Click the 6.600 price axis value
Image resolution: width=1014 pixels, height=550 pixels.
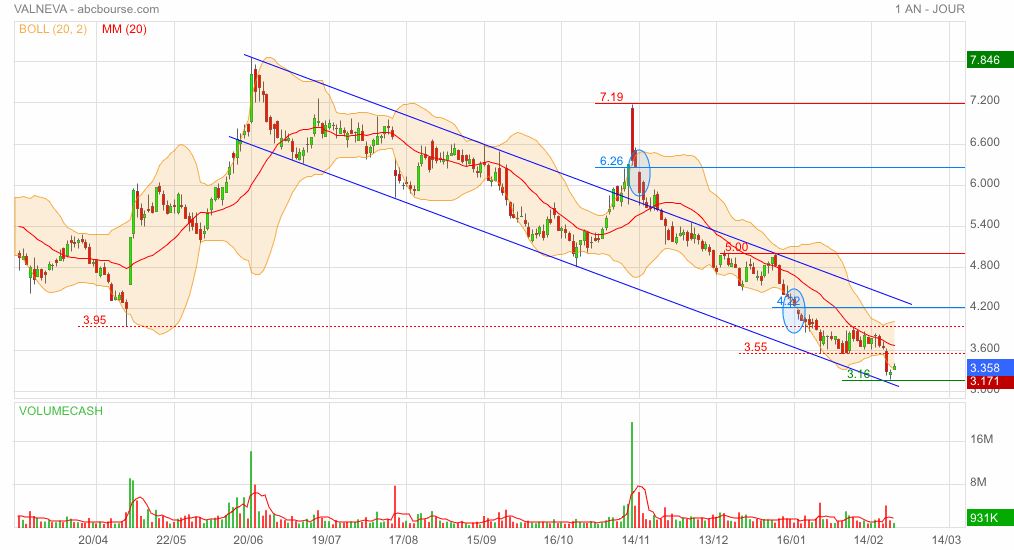(984, 142)
